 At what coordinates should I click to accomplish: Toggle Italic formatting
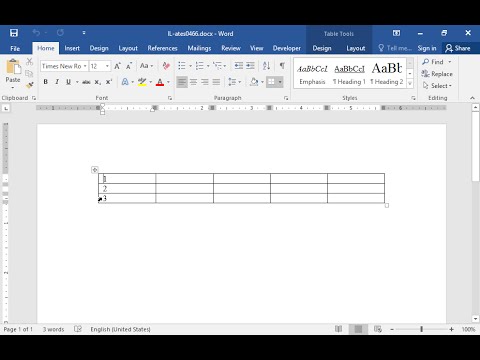[57, 82]
